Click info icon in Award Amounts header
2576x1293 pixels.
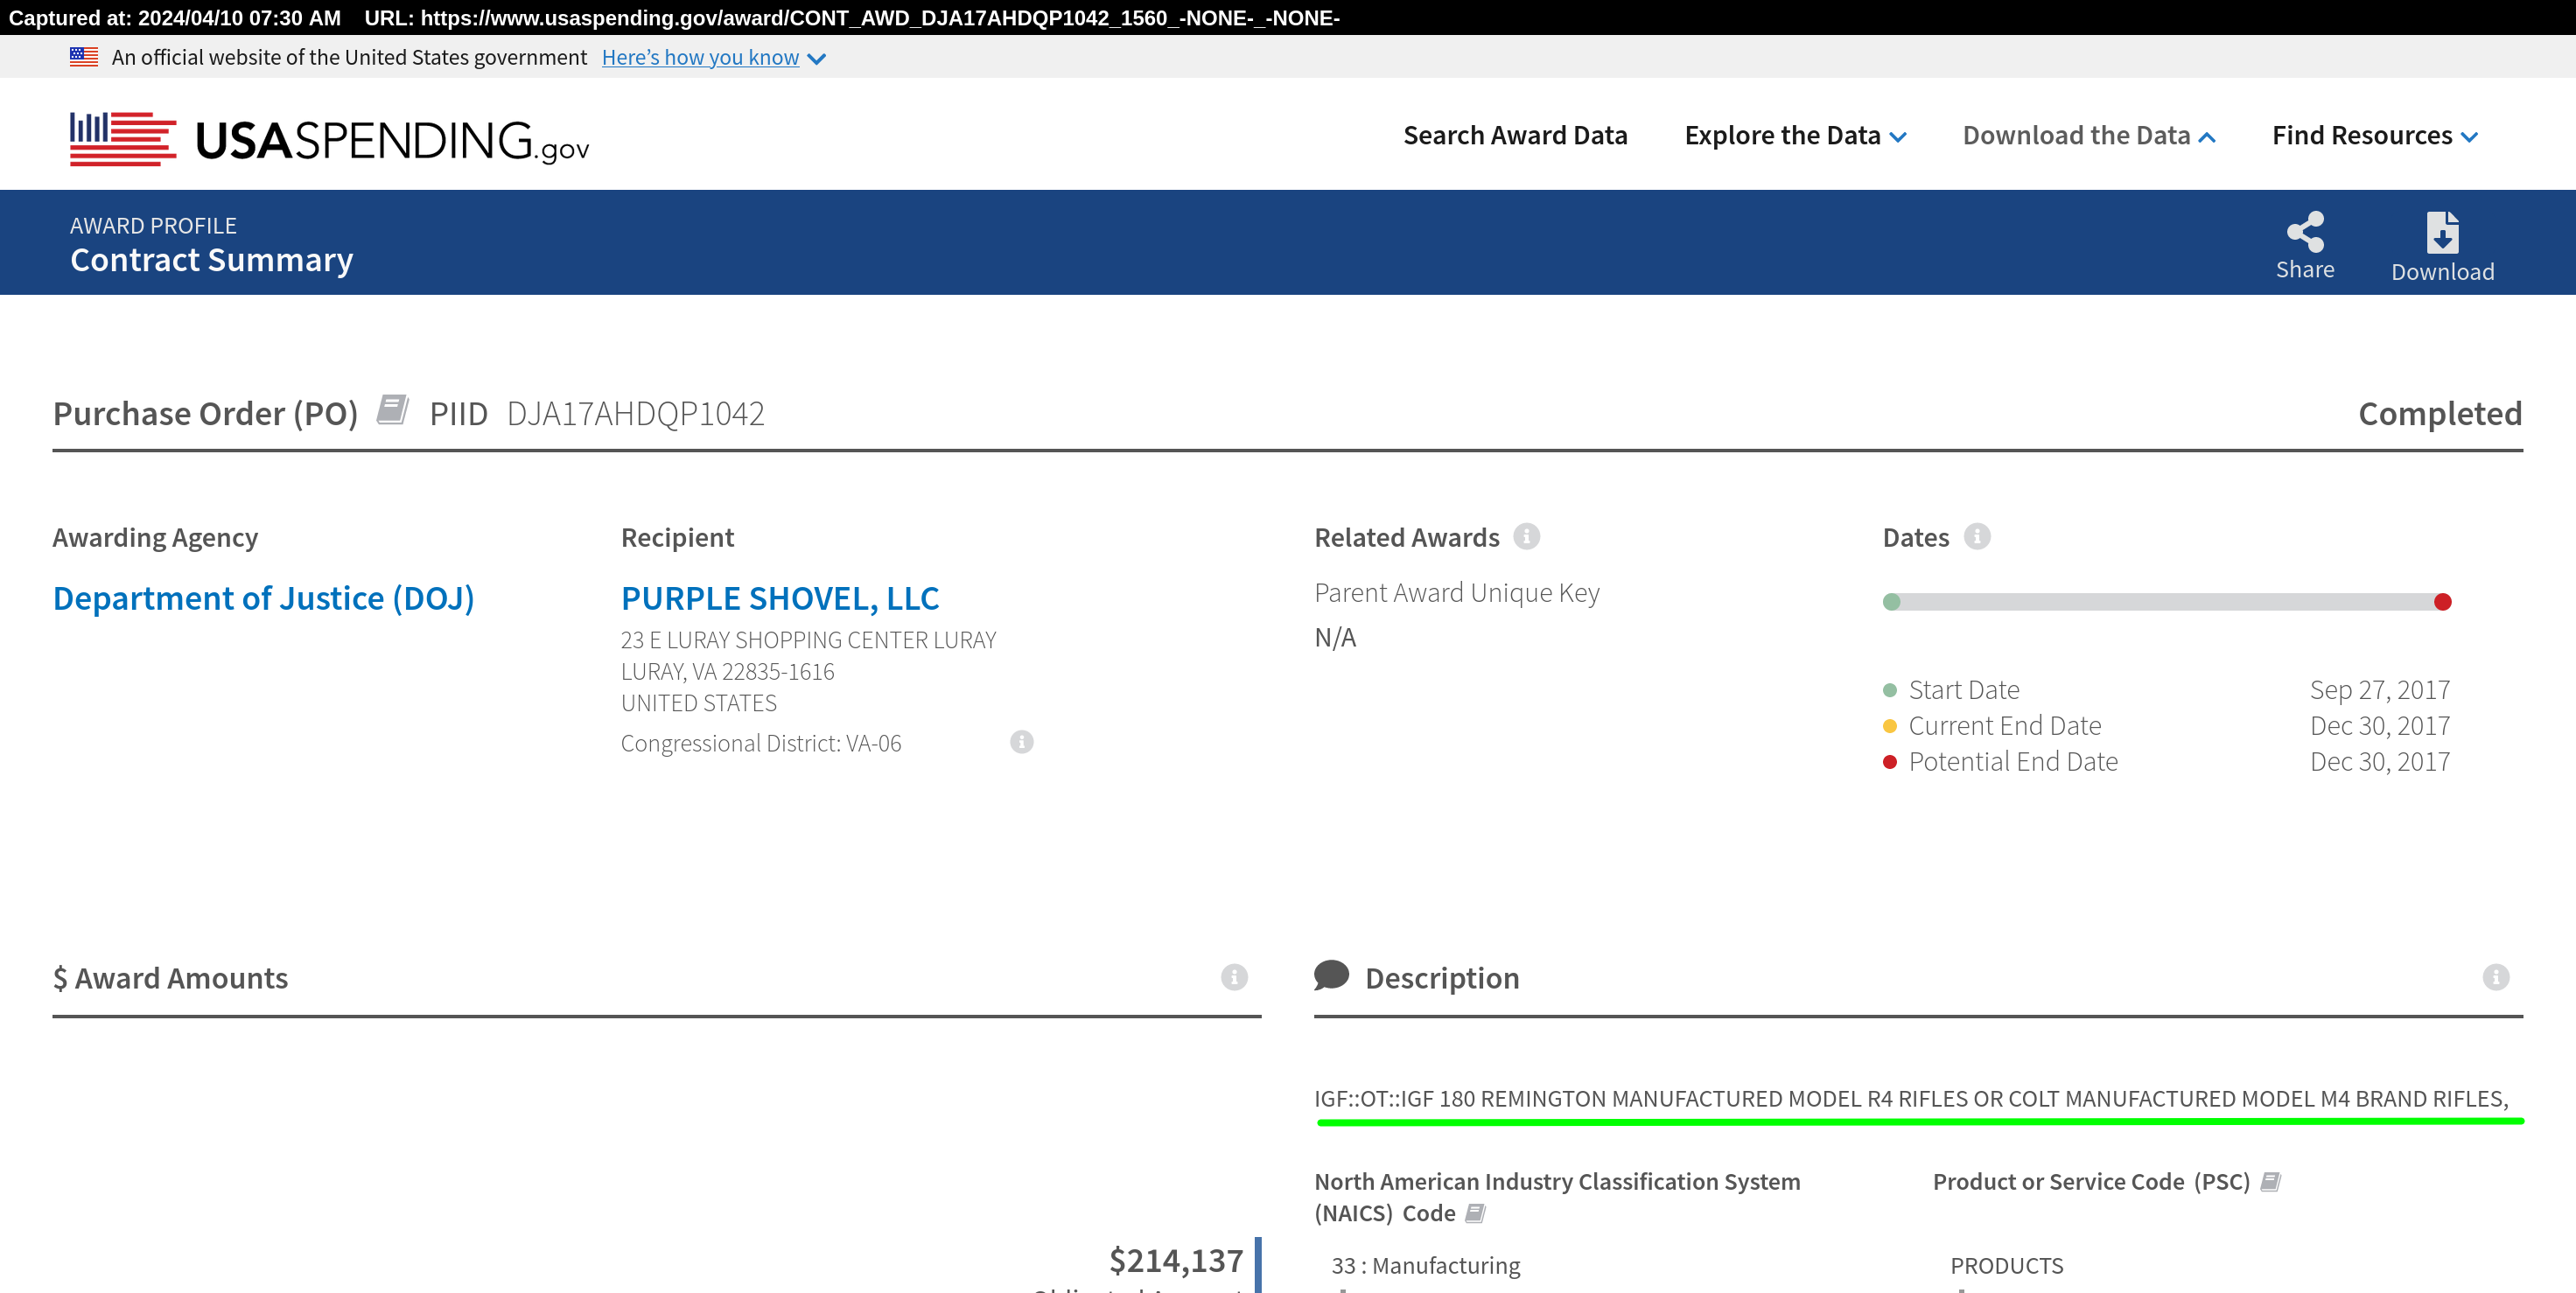1234,977
